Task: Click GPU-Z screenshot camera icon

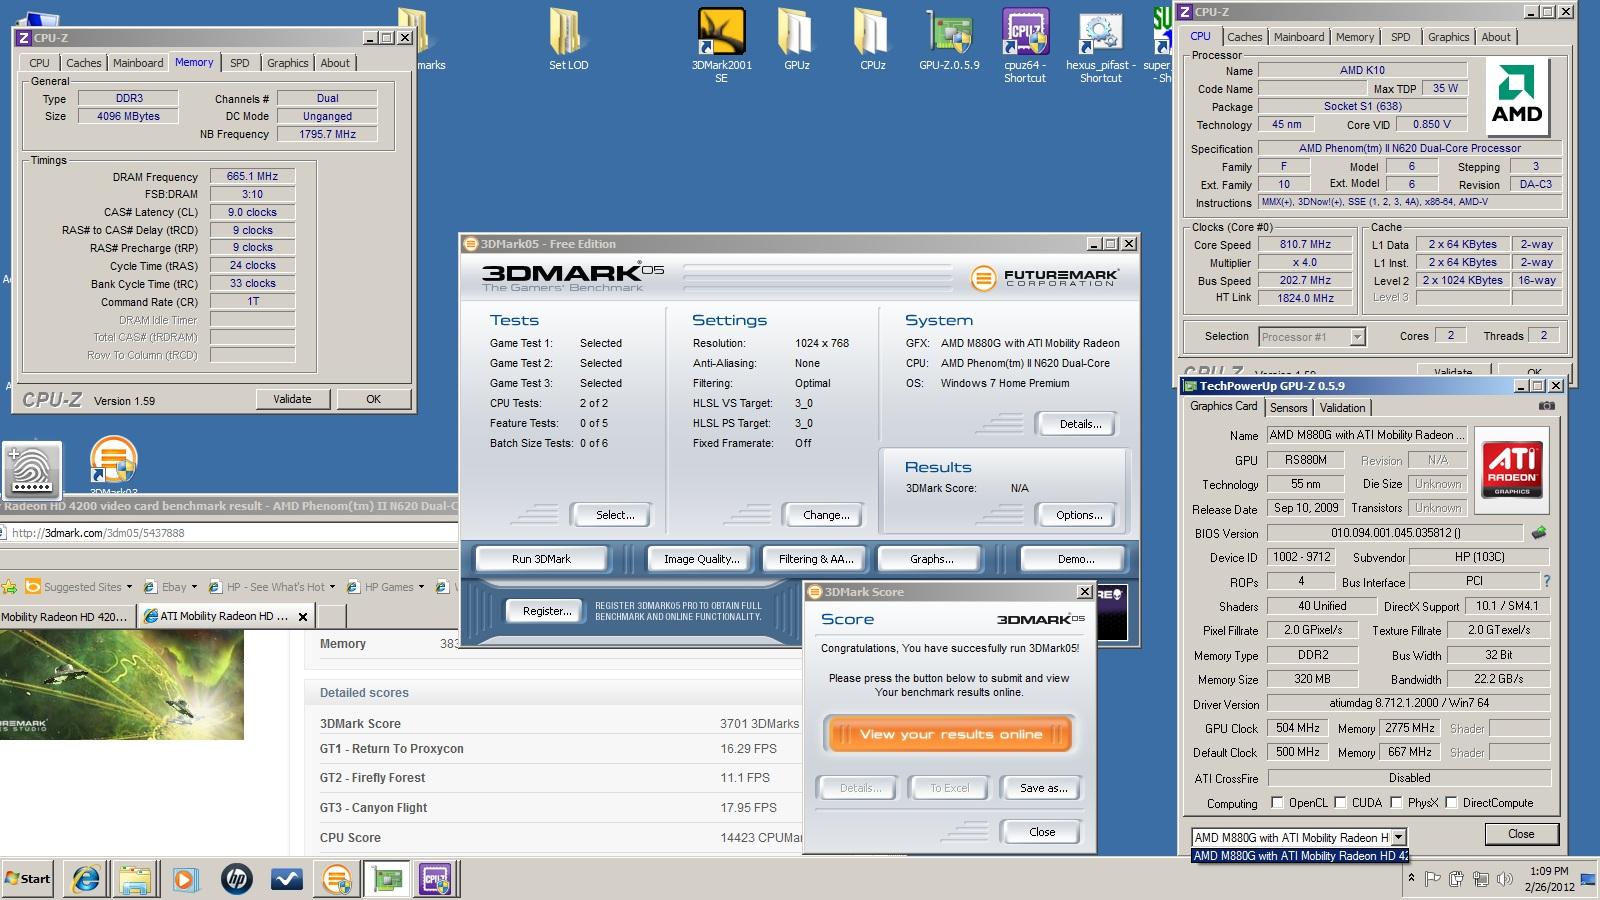Action: [1546, 406]
